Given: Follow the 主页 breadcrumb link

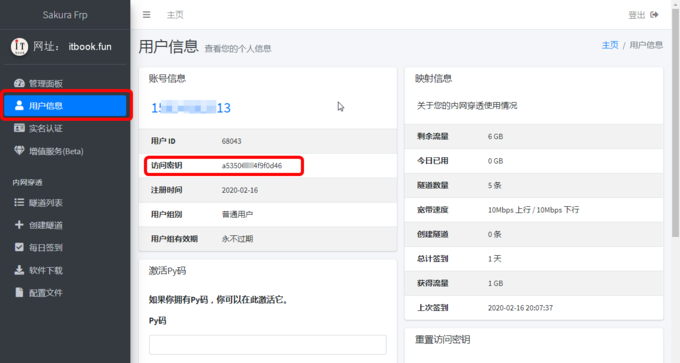Looking at the screenshot, I should pyautogui.click(x=610, y=45).
